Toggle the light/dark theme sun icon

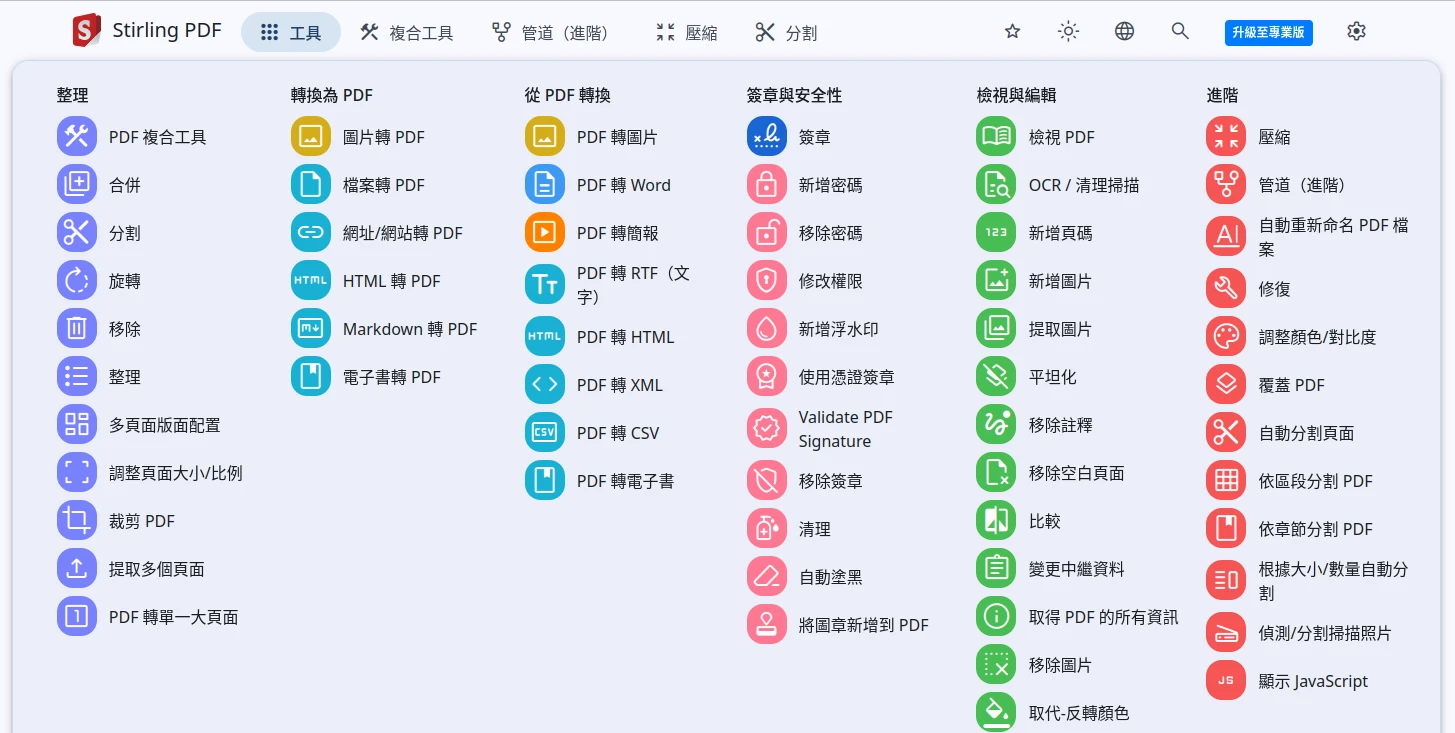pyautogui.click(x=1069, y=32)
